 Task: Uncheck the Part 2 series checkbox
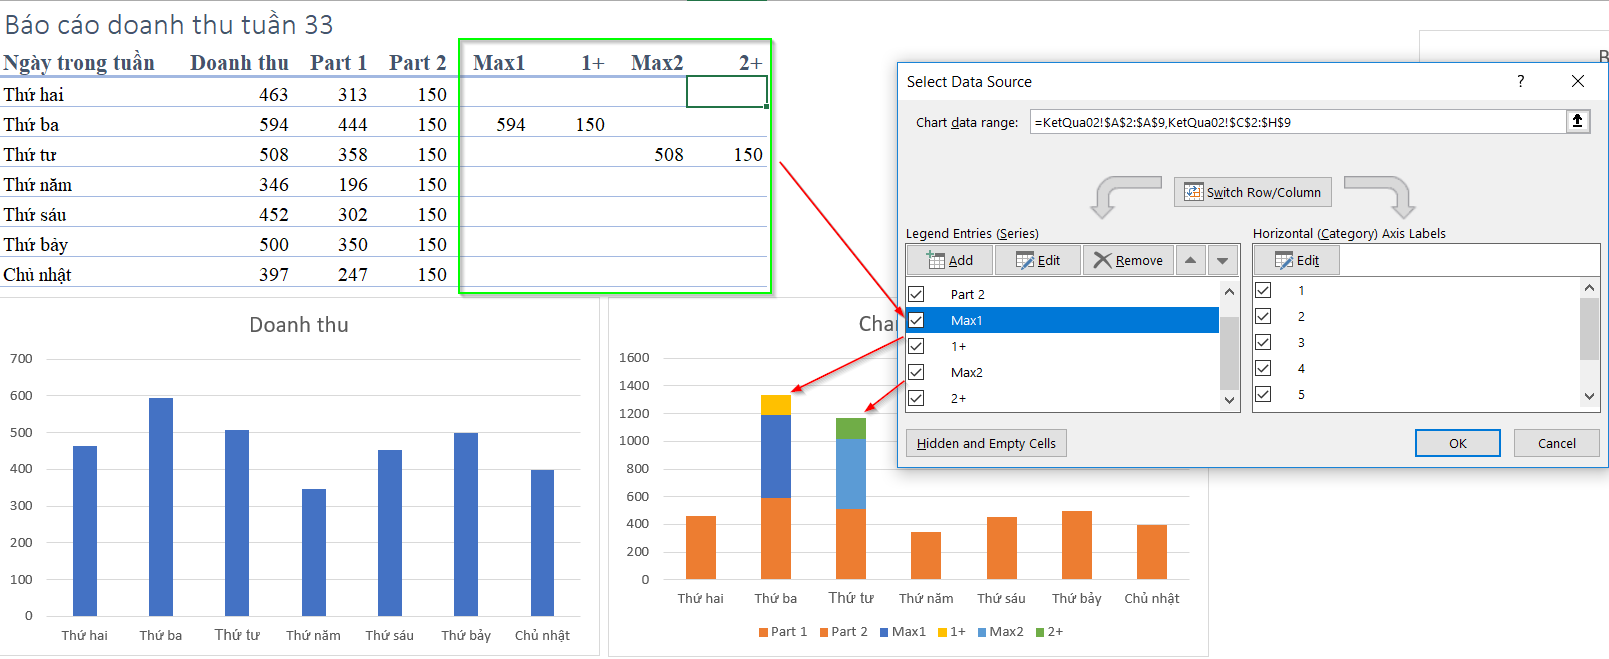pos(916,294)
